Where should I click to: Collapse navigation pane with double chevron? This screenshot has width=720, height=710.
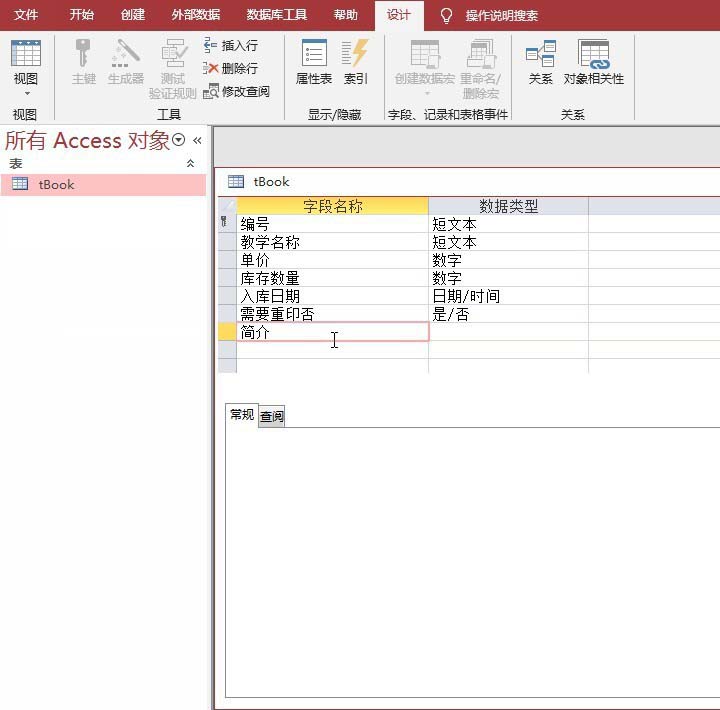(197, 141)
